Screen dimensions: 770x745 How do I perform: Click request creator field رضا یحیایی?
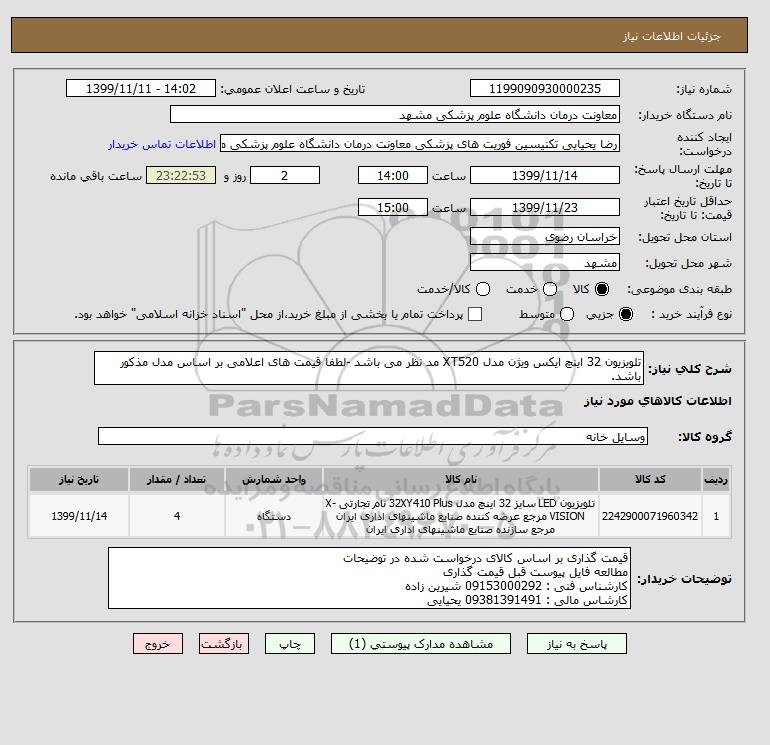[420, 144]
